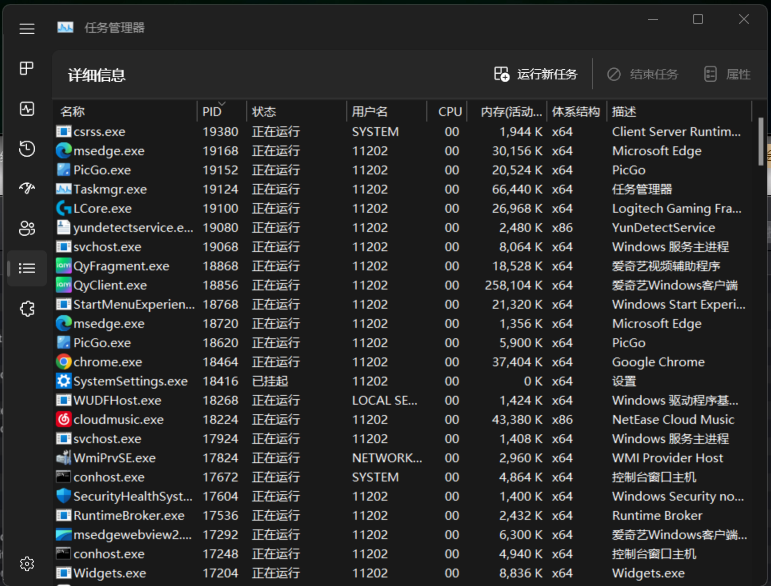Click the msedge.exe icon for PID 19168
The width and height of the screenshot is (771, 586).
click(x=63, y=150)
